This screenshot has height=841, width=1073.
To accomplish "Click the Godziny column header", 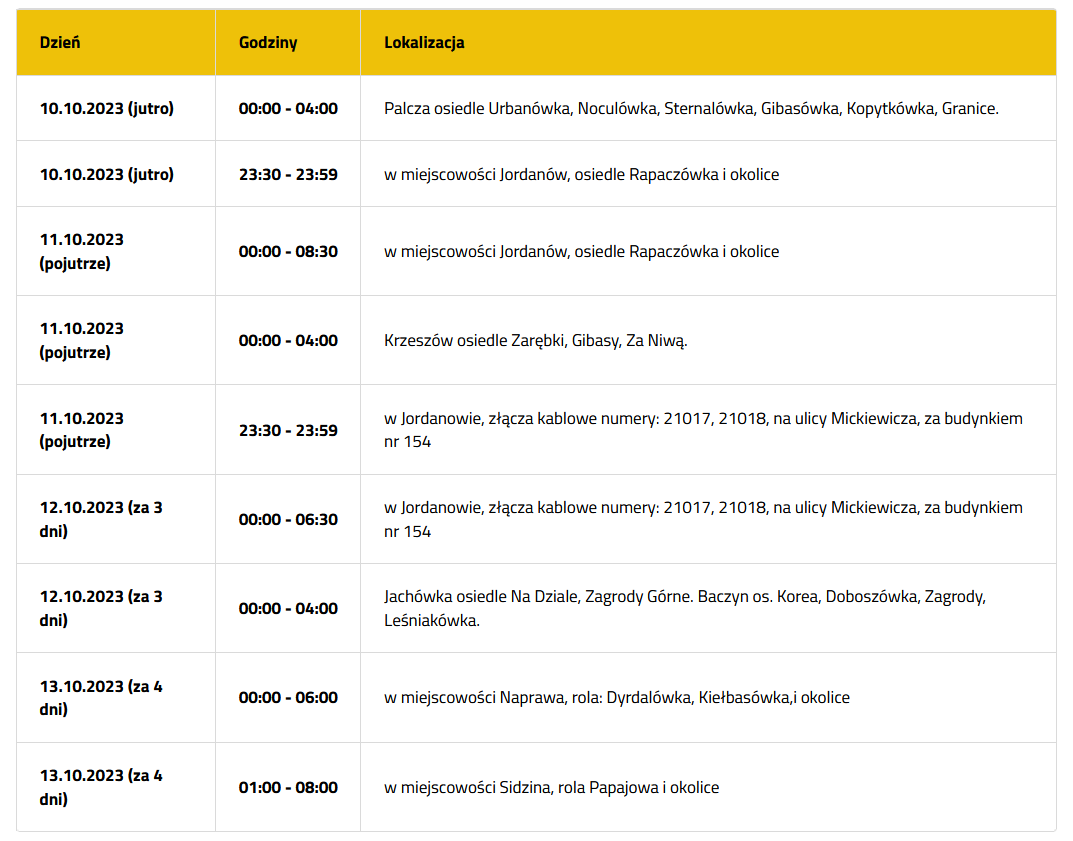I will tap(268, 42).
